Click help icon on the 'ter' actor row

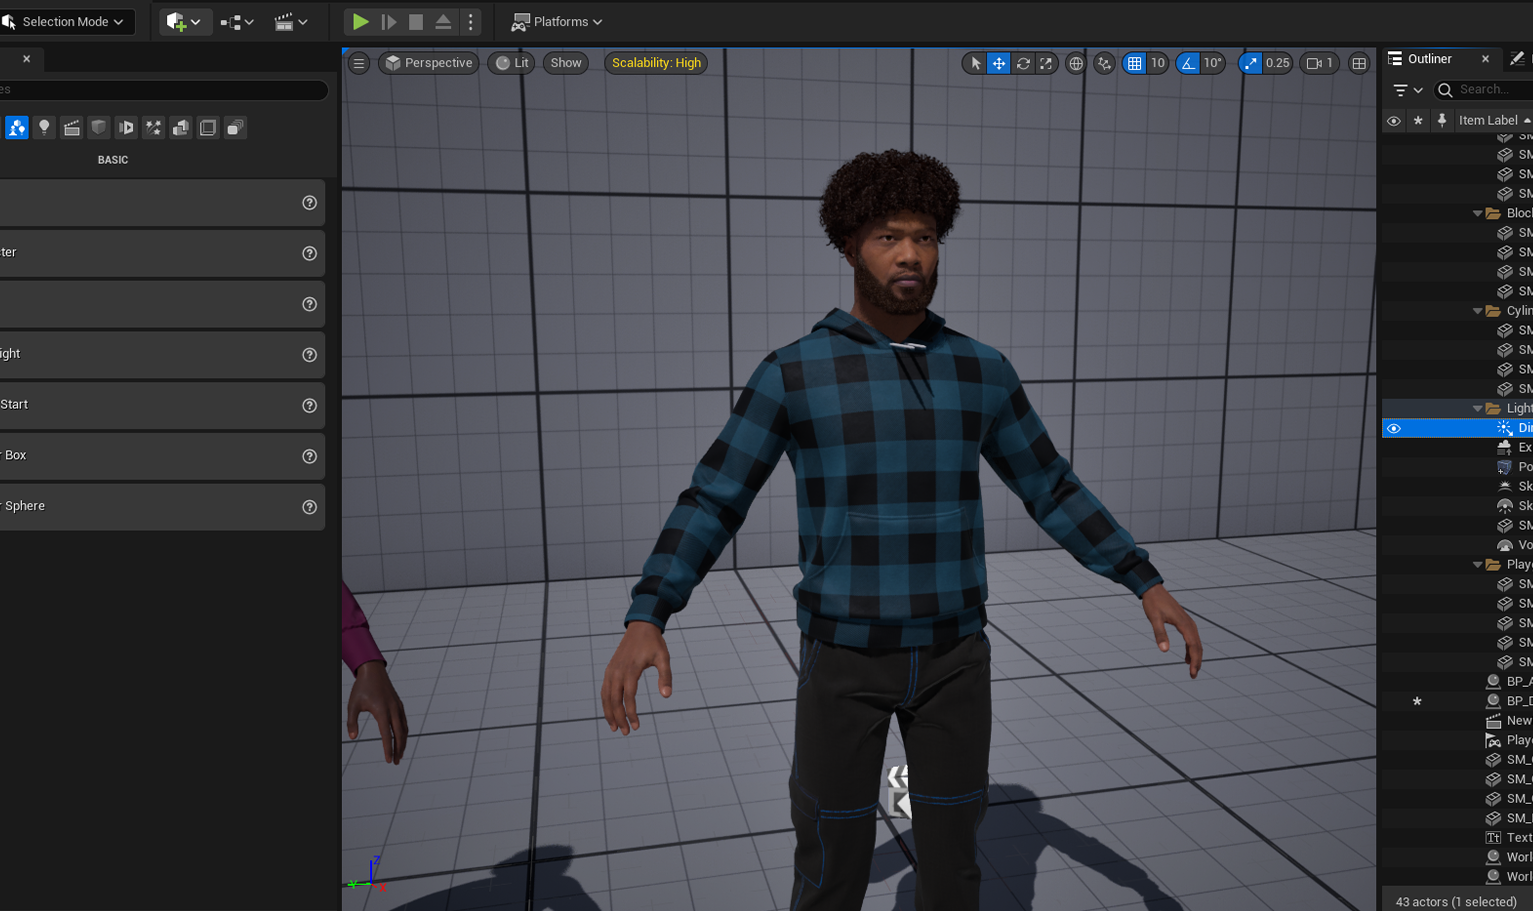coord(310,253)
